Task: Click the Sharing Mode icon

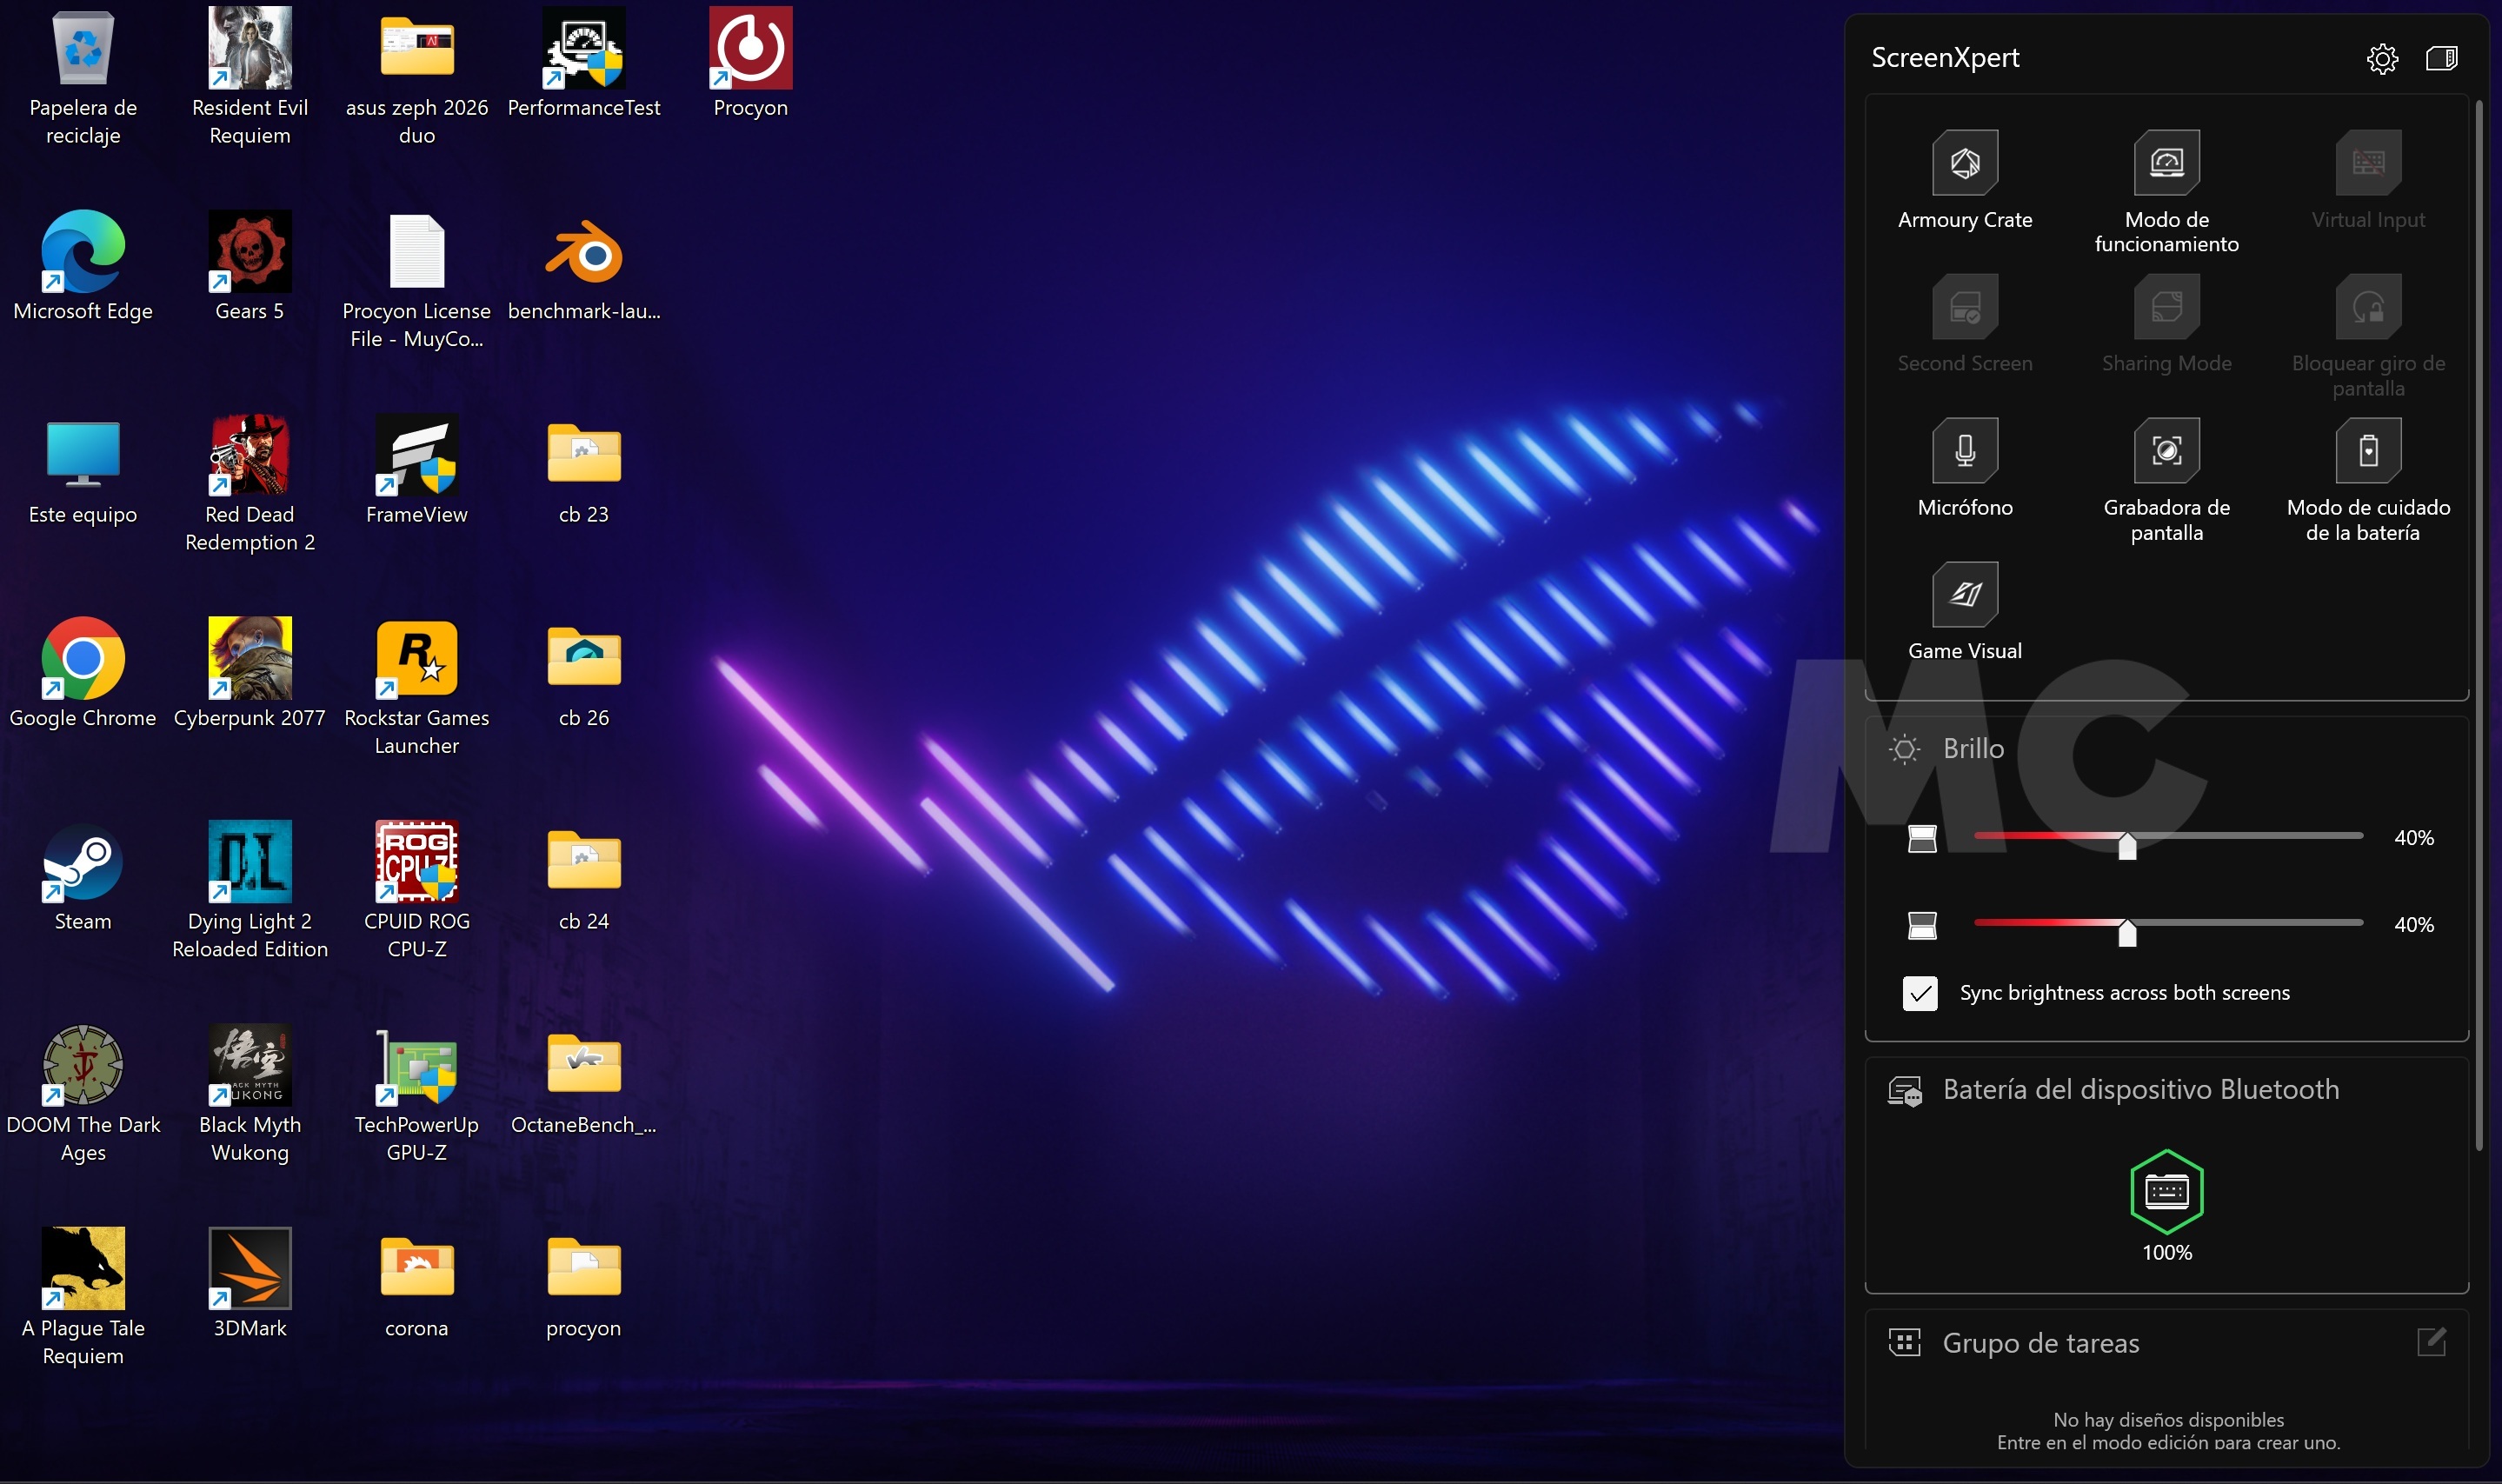Action: [2166, 307]
